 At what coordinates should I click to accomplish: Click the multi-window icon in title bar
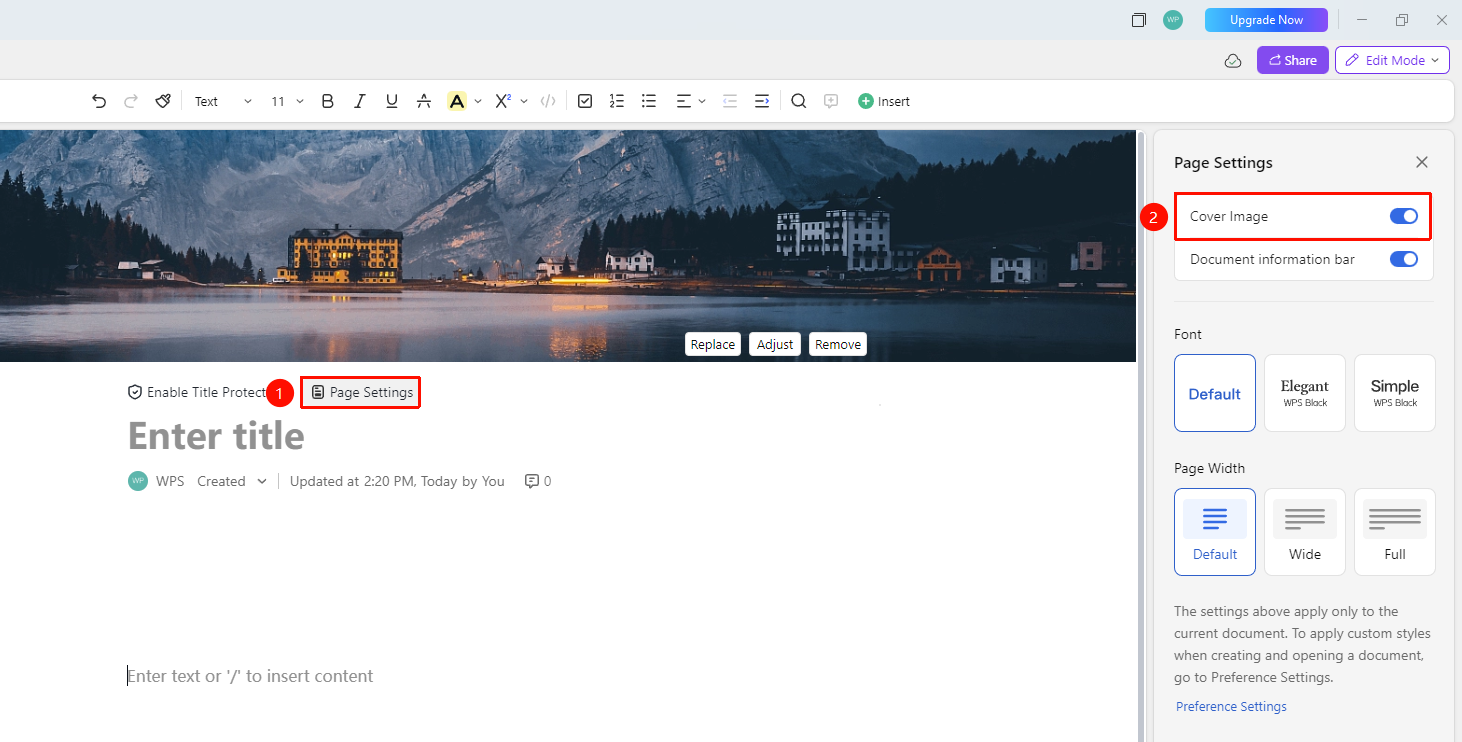[x=1138, y=20]
